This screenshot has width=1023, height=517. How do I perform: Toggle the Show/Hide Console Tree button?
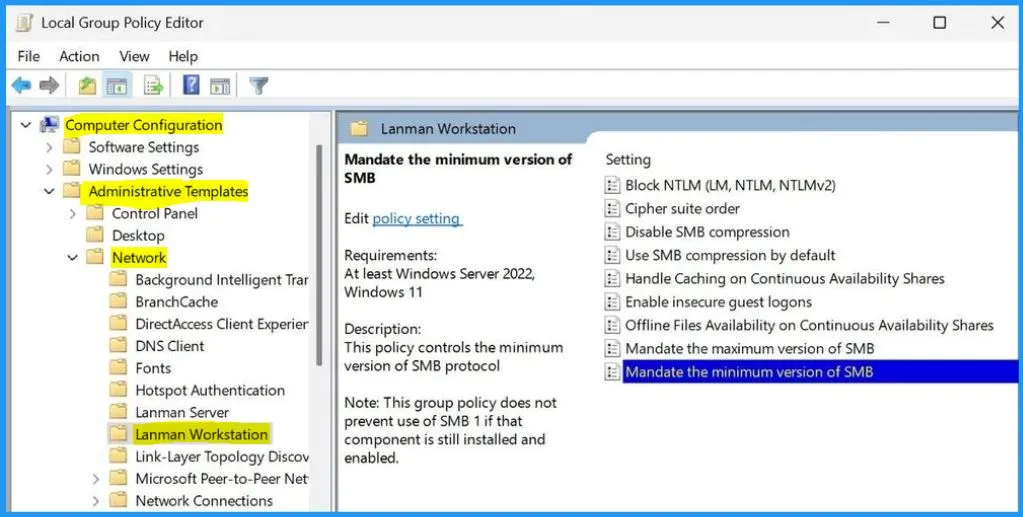click(x=117, y=86)
